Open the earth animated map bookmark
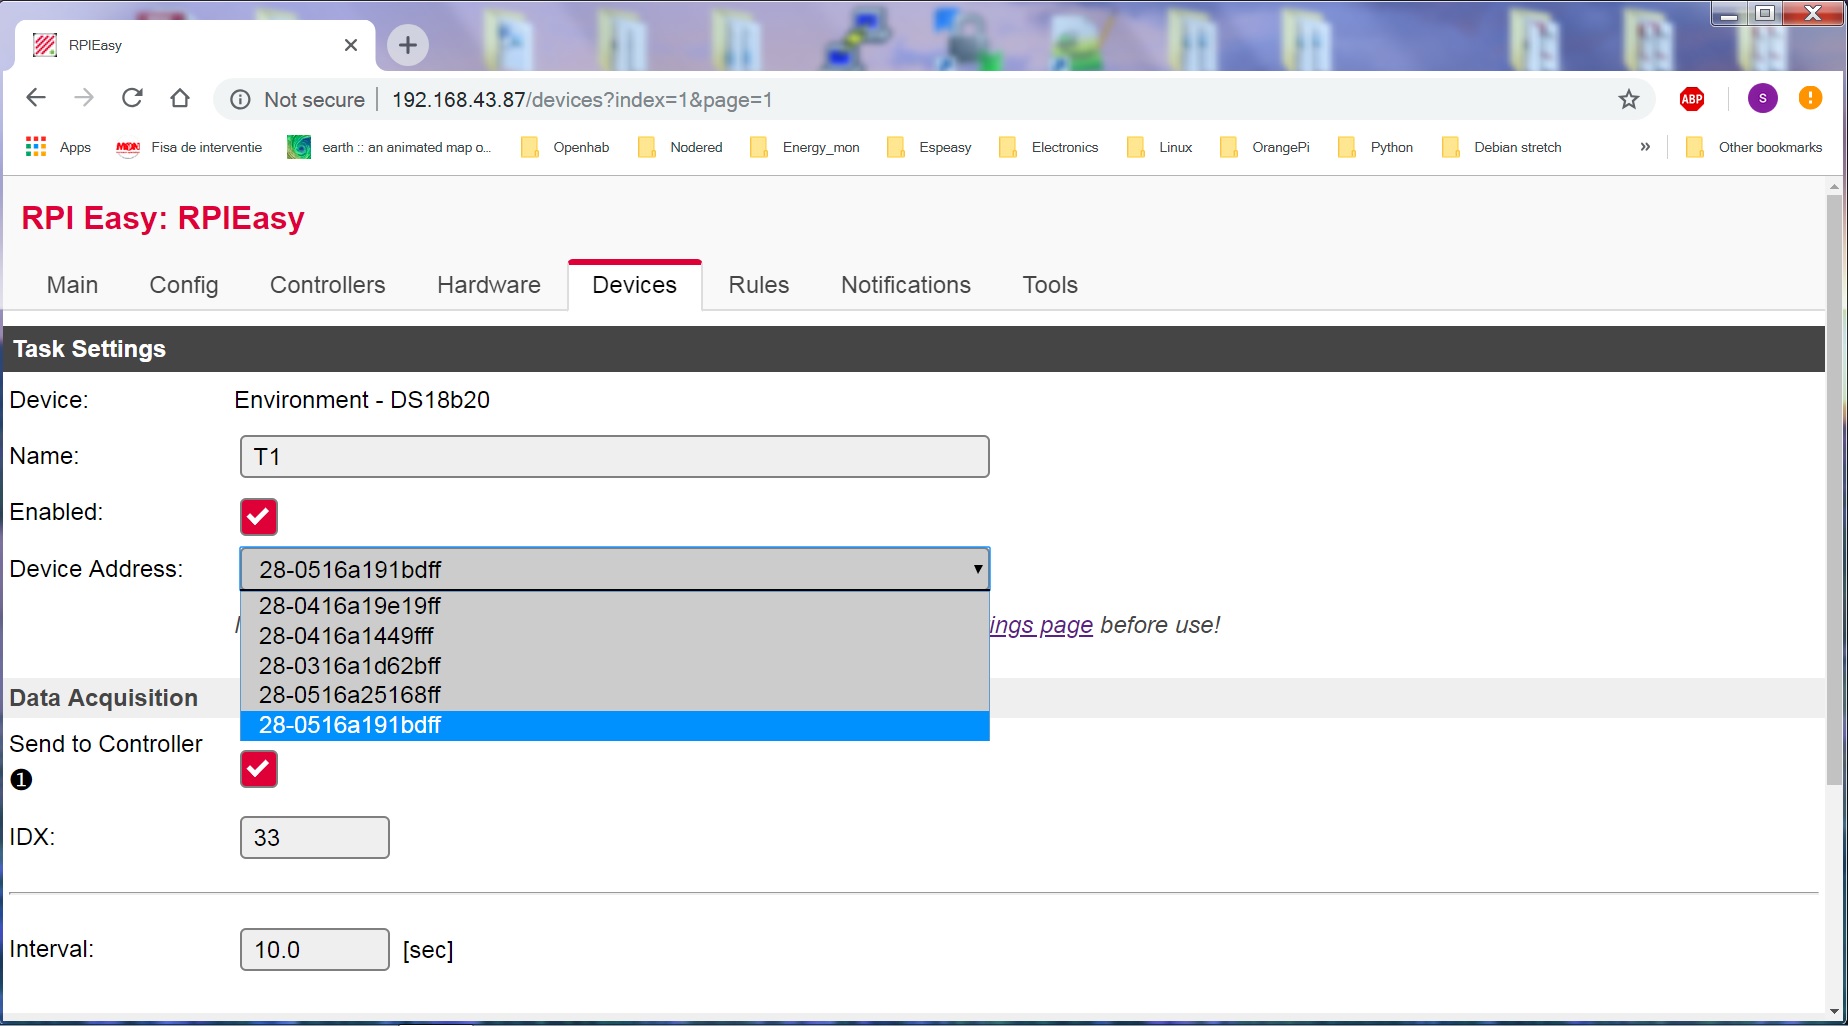This screenshot has height=1026, width=1848. coord(389,147)
